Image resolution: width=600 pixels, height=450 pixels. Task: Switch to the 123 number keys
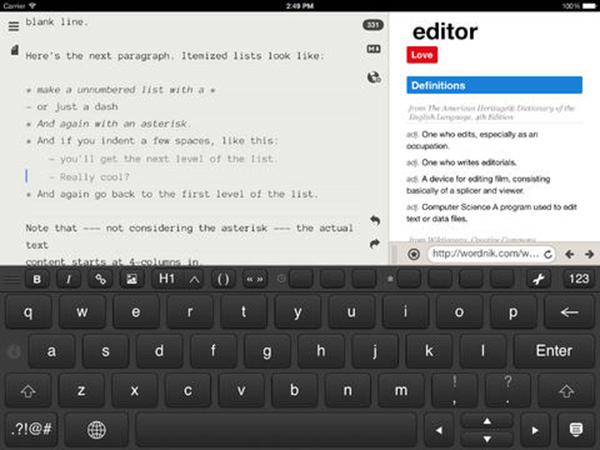pos(579,279)
